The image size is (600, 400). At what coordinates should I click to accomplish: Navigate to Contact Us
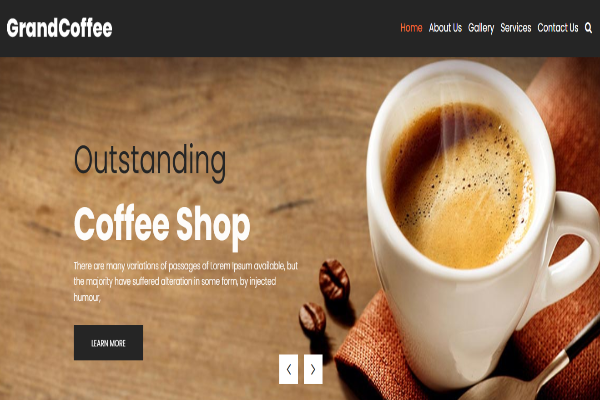click(x=558, y=28)
